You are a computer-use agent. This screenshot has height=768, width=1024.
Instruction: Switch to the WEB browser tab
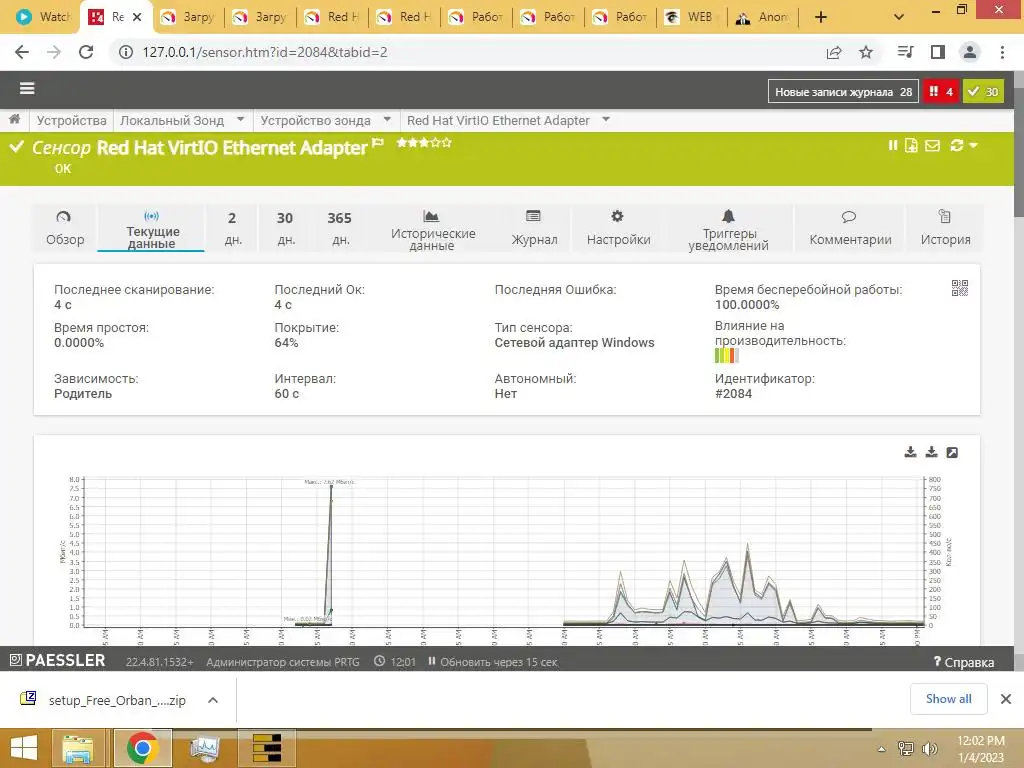692,17
